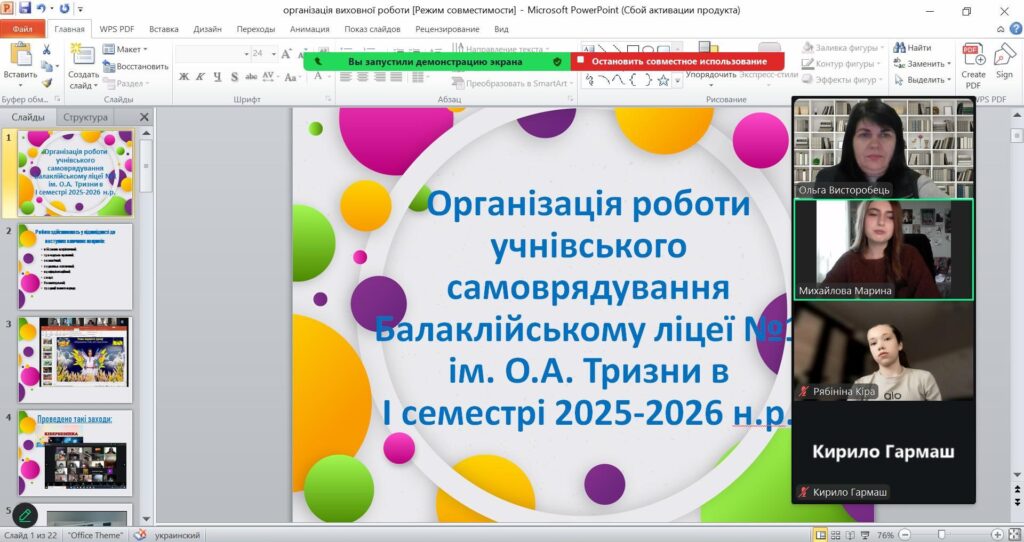Click the Create PDF icon
Viewport: 1024px width, 542px height.
(973, 62)
